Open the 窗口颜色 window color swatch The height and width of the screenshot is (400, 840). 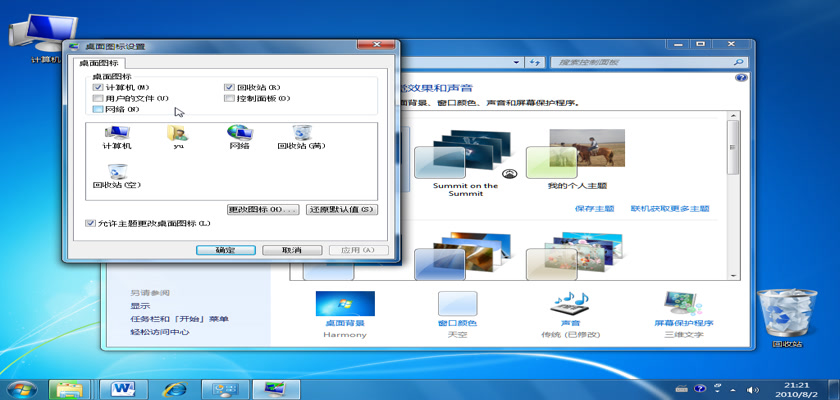457,308
